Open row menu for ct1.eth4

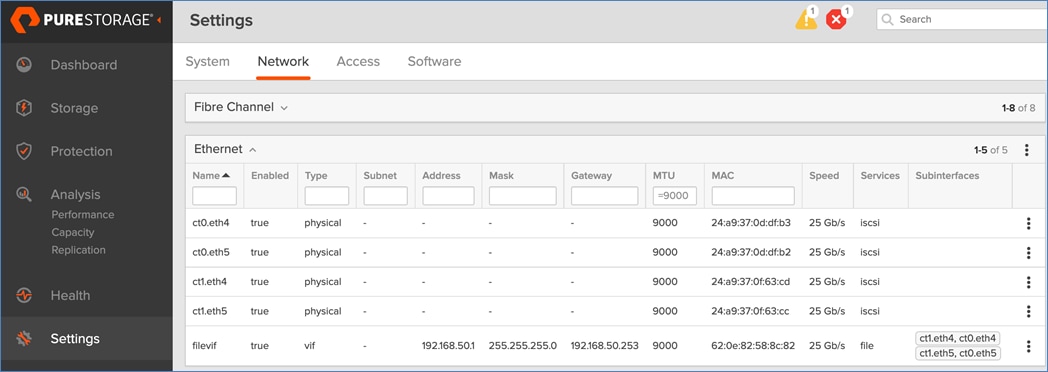pos(1028,282)
